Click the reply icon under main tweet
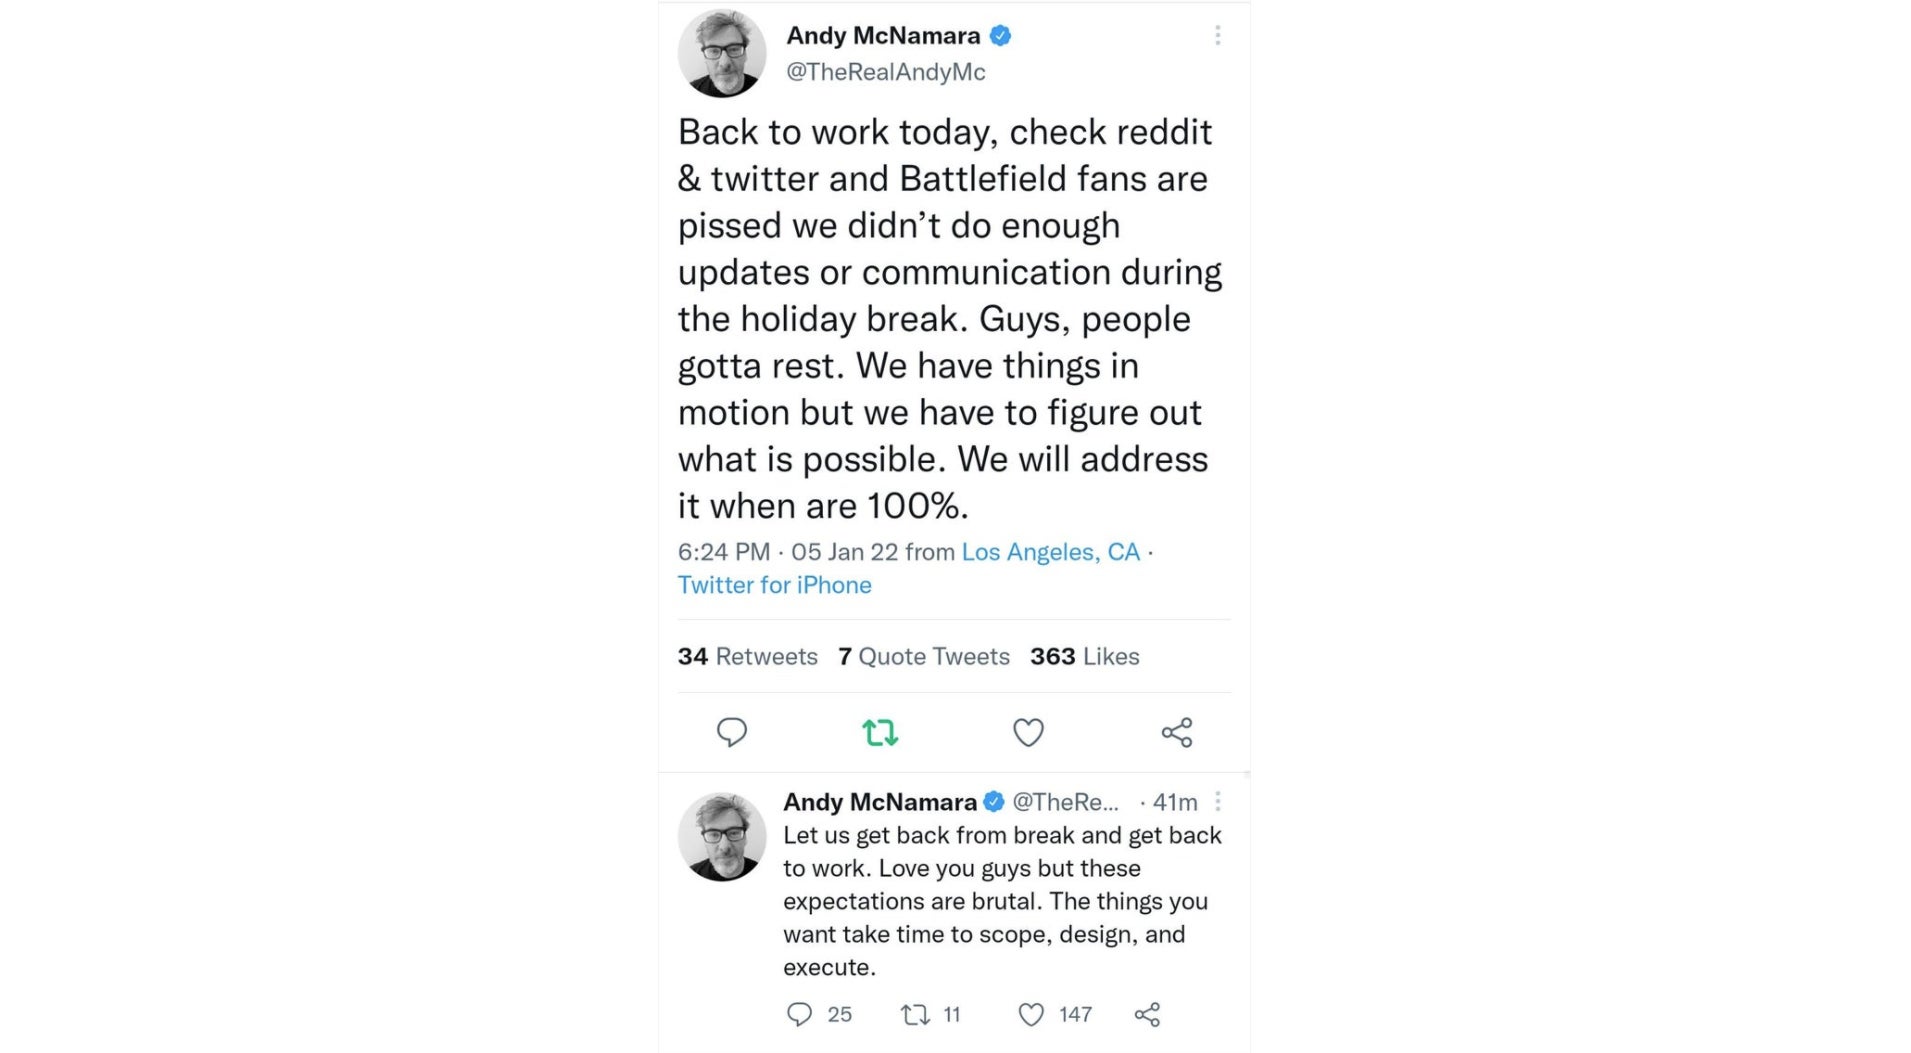 731,732
